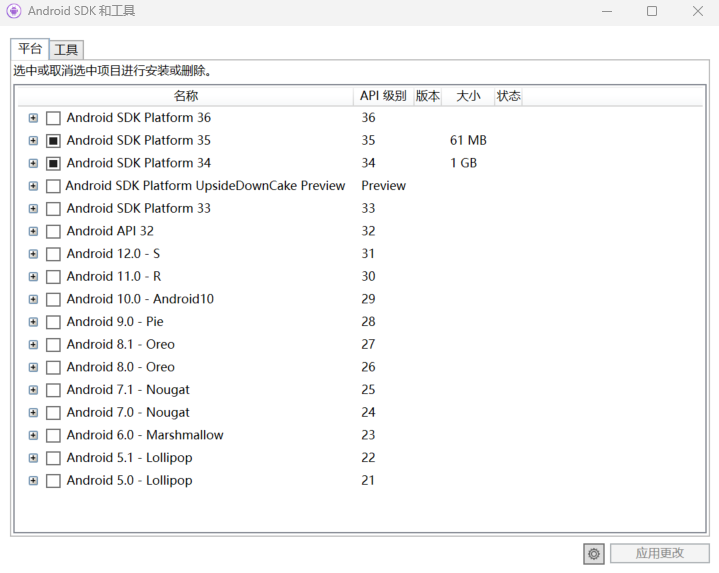Click the Preview API level cell
The height and width of the screenshot is (573, 719).
[383, 186]
